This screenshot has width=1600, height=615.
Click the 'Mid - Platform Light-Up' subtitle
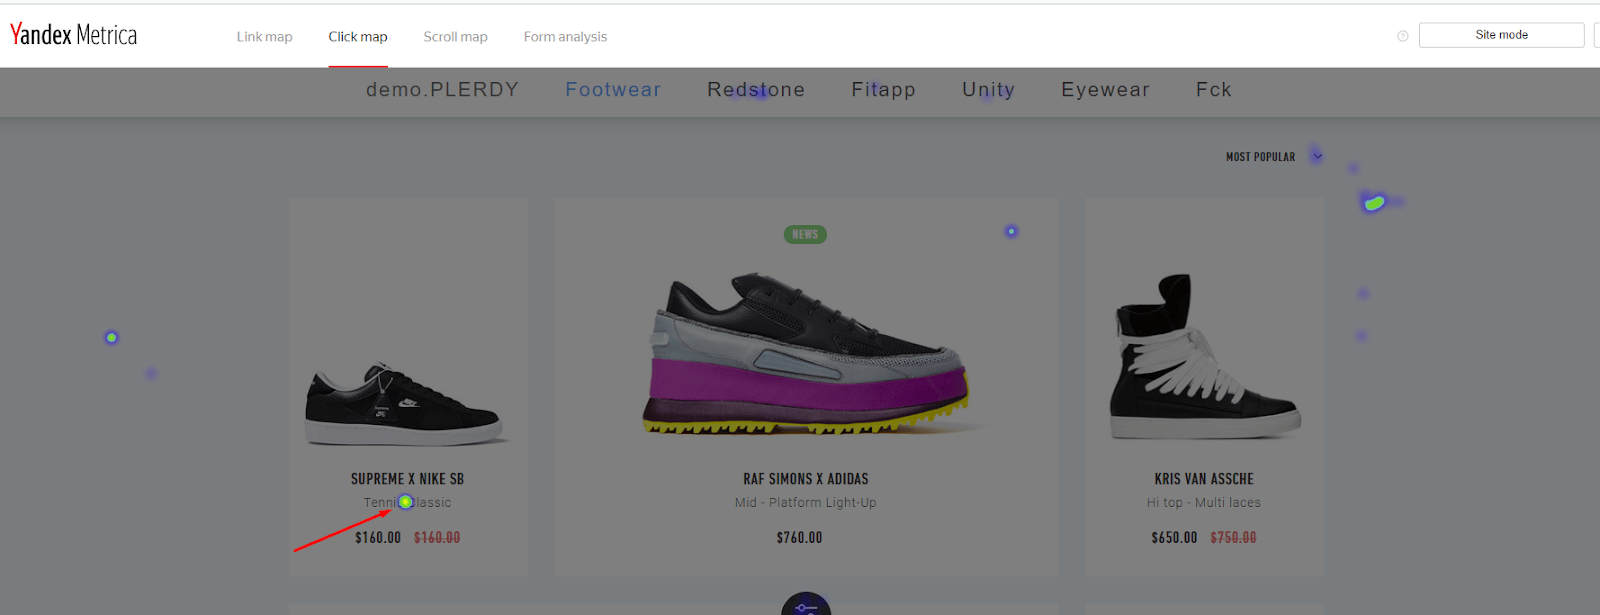(805, 503)
